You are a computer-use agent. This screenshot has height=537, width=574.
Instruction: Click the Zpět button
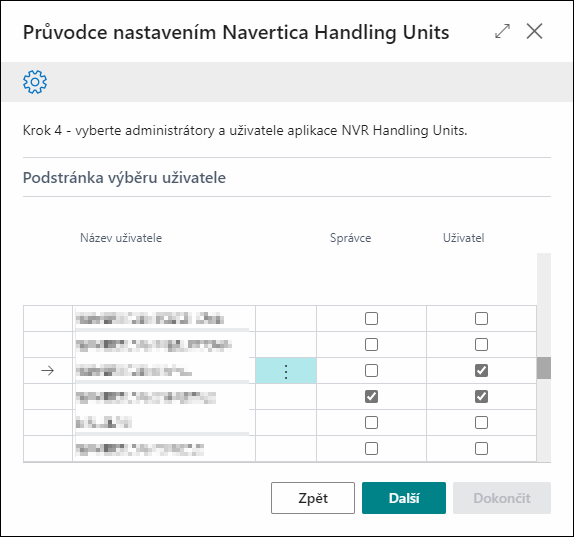[313, 498]
